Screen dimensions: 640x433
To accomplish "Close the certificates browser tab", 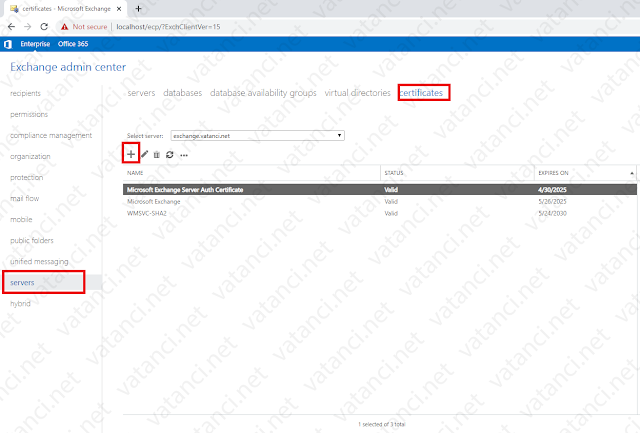I will (119, 9).
